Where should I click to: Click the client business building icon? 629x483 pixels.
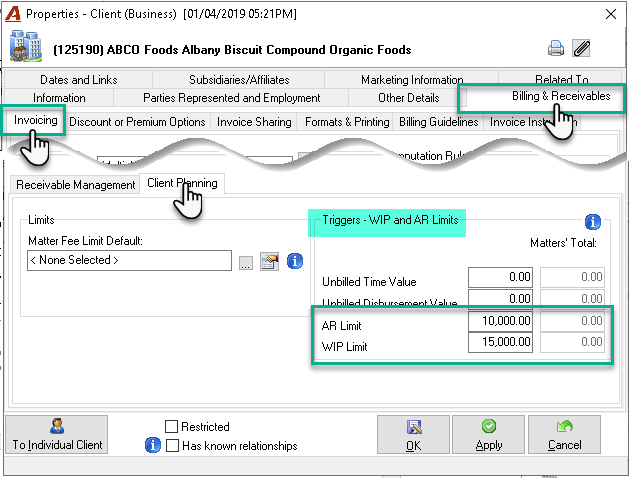26,46
